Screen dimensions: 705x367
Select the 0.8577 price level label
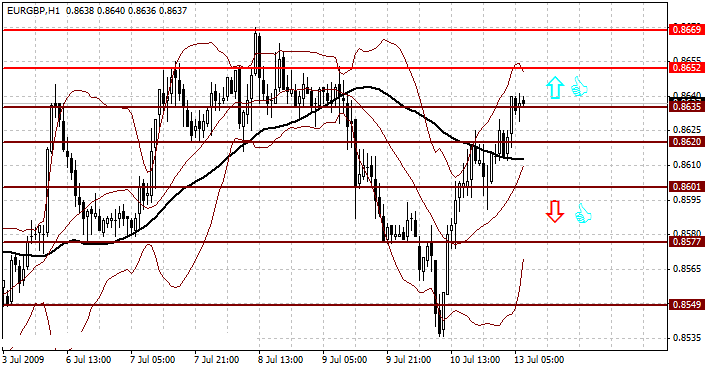686,242
